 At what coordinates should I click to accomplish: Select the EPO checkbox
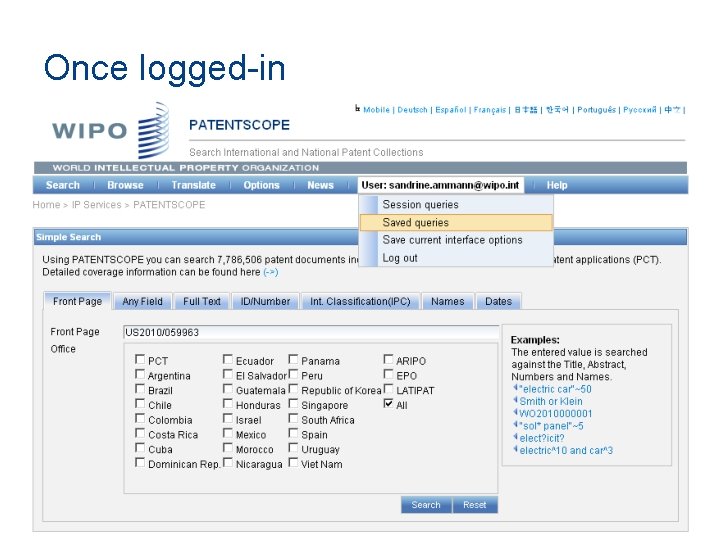click(x=388, y=374)
